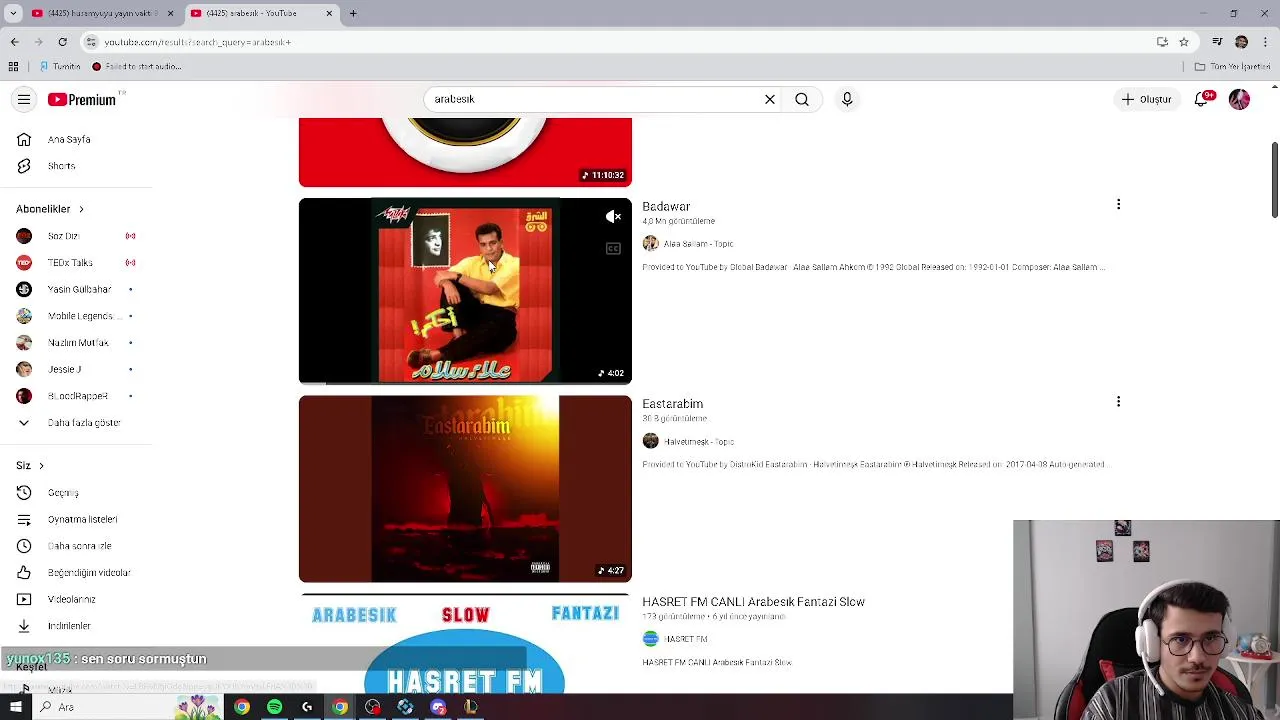The height and width of the screenshot is (720, 1280).
Task: Open the Alaa Sallam - Topic channel
Action: coord(698,244)
